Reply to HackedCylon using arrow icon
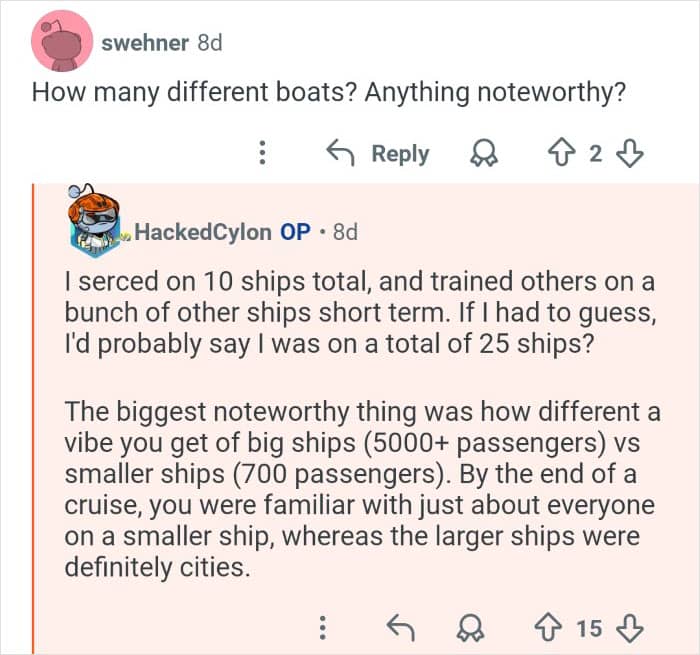700x655 pixels. (x=399, y=628)
